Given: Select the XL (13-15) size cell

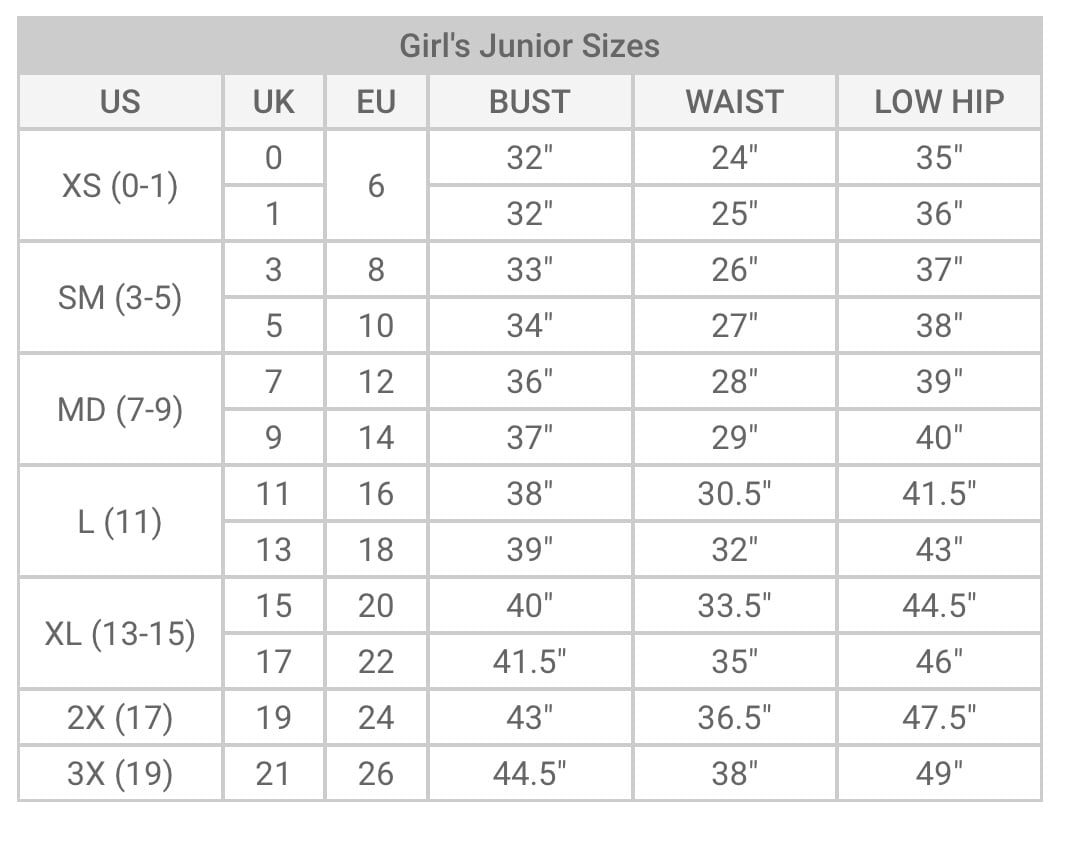Looking at the screenshot, I should click(x=120, y=634).
